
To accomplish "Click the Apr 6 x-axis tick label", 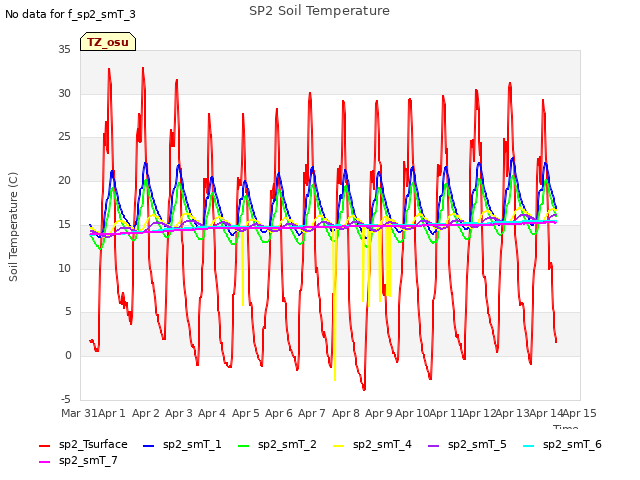I will click(x=279, y=413).
